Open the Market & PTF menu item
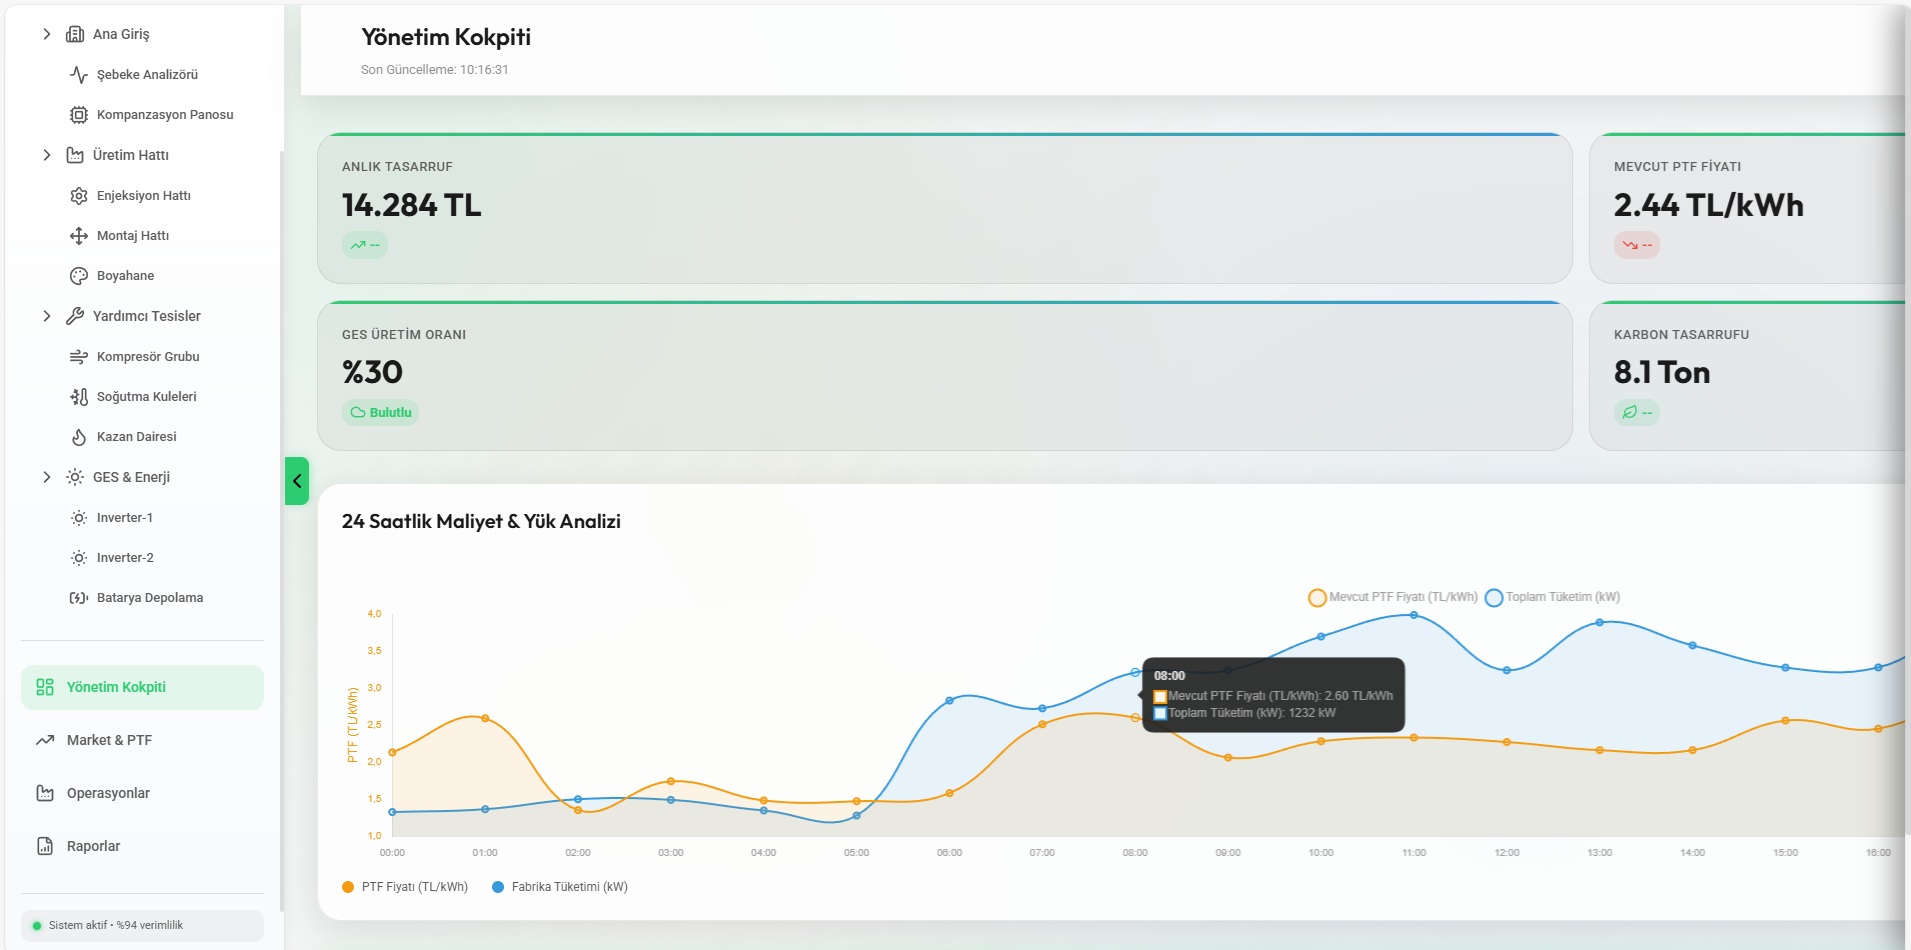This screenshot has height=950, width=1911. 109,740
